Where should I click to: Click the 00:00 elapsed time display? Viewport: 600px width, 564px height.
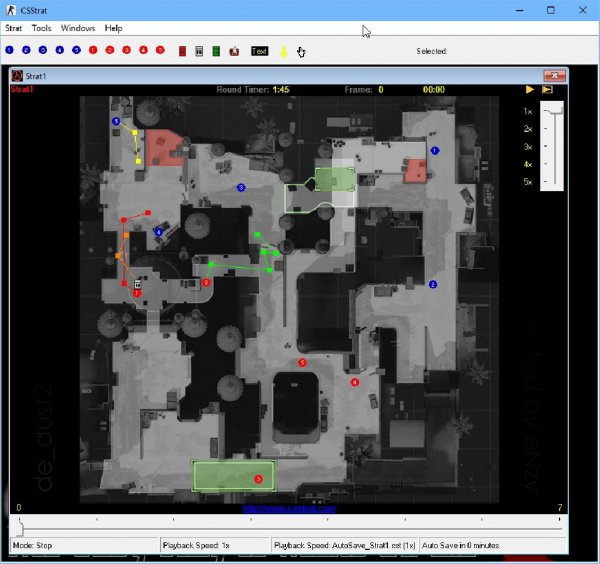click(x=434, y=90)
